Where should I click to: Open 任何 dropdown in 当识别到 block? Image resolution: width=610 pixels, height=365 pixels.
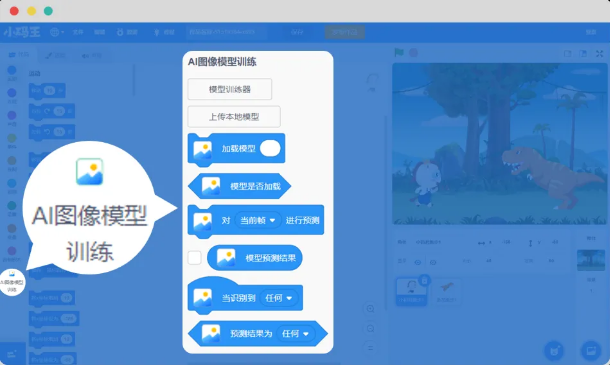click(x=279, y=298)
